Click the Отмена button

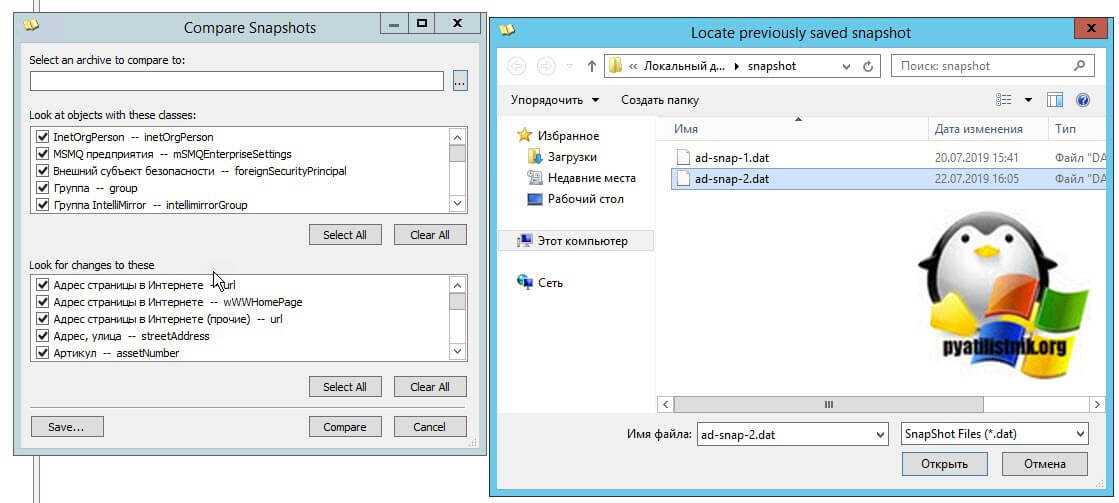point(1045,464)
